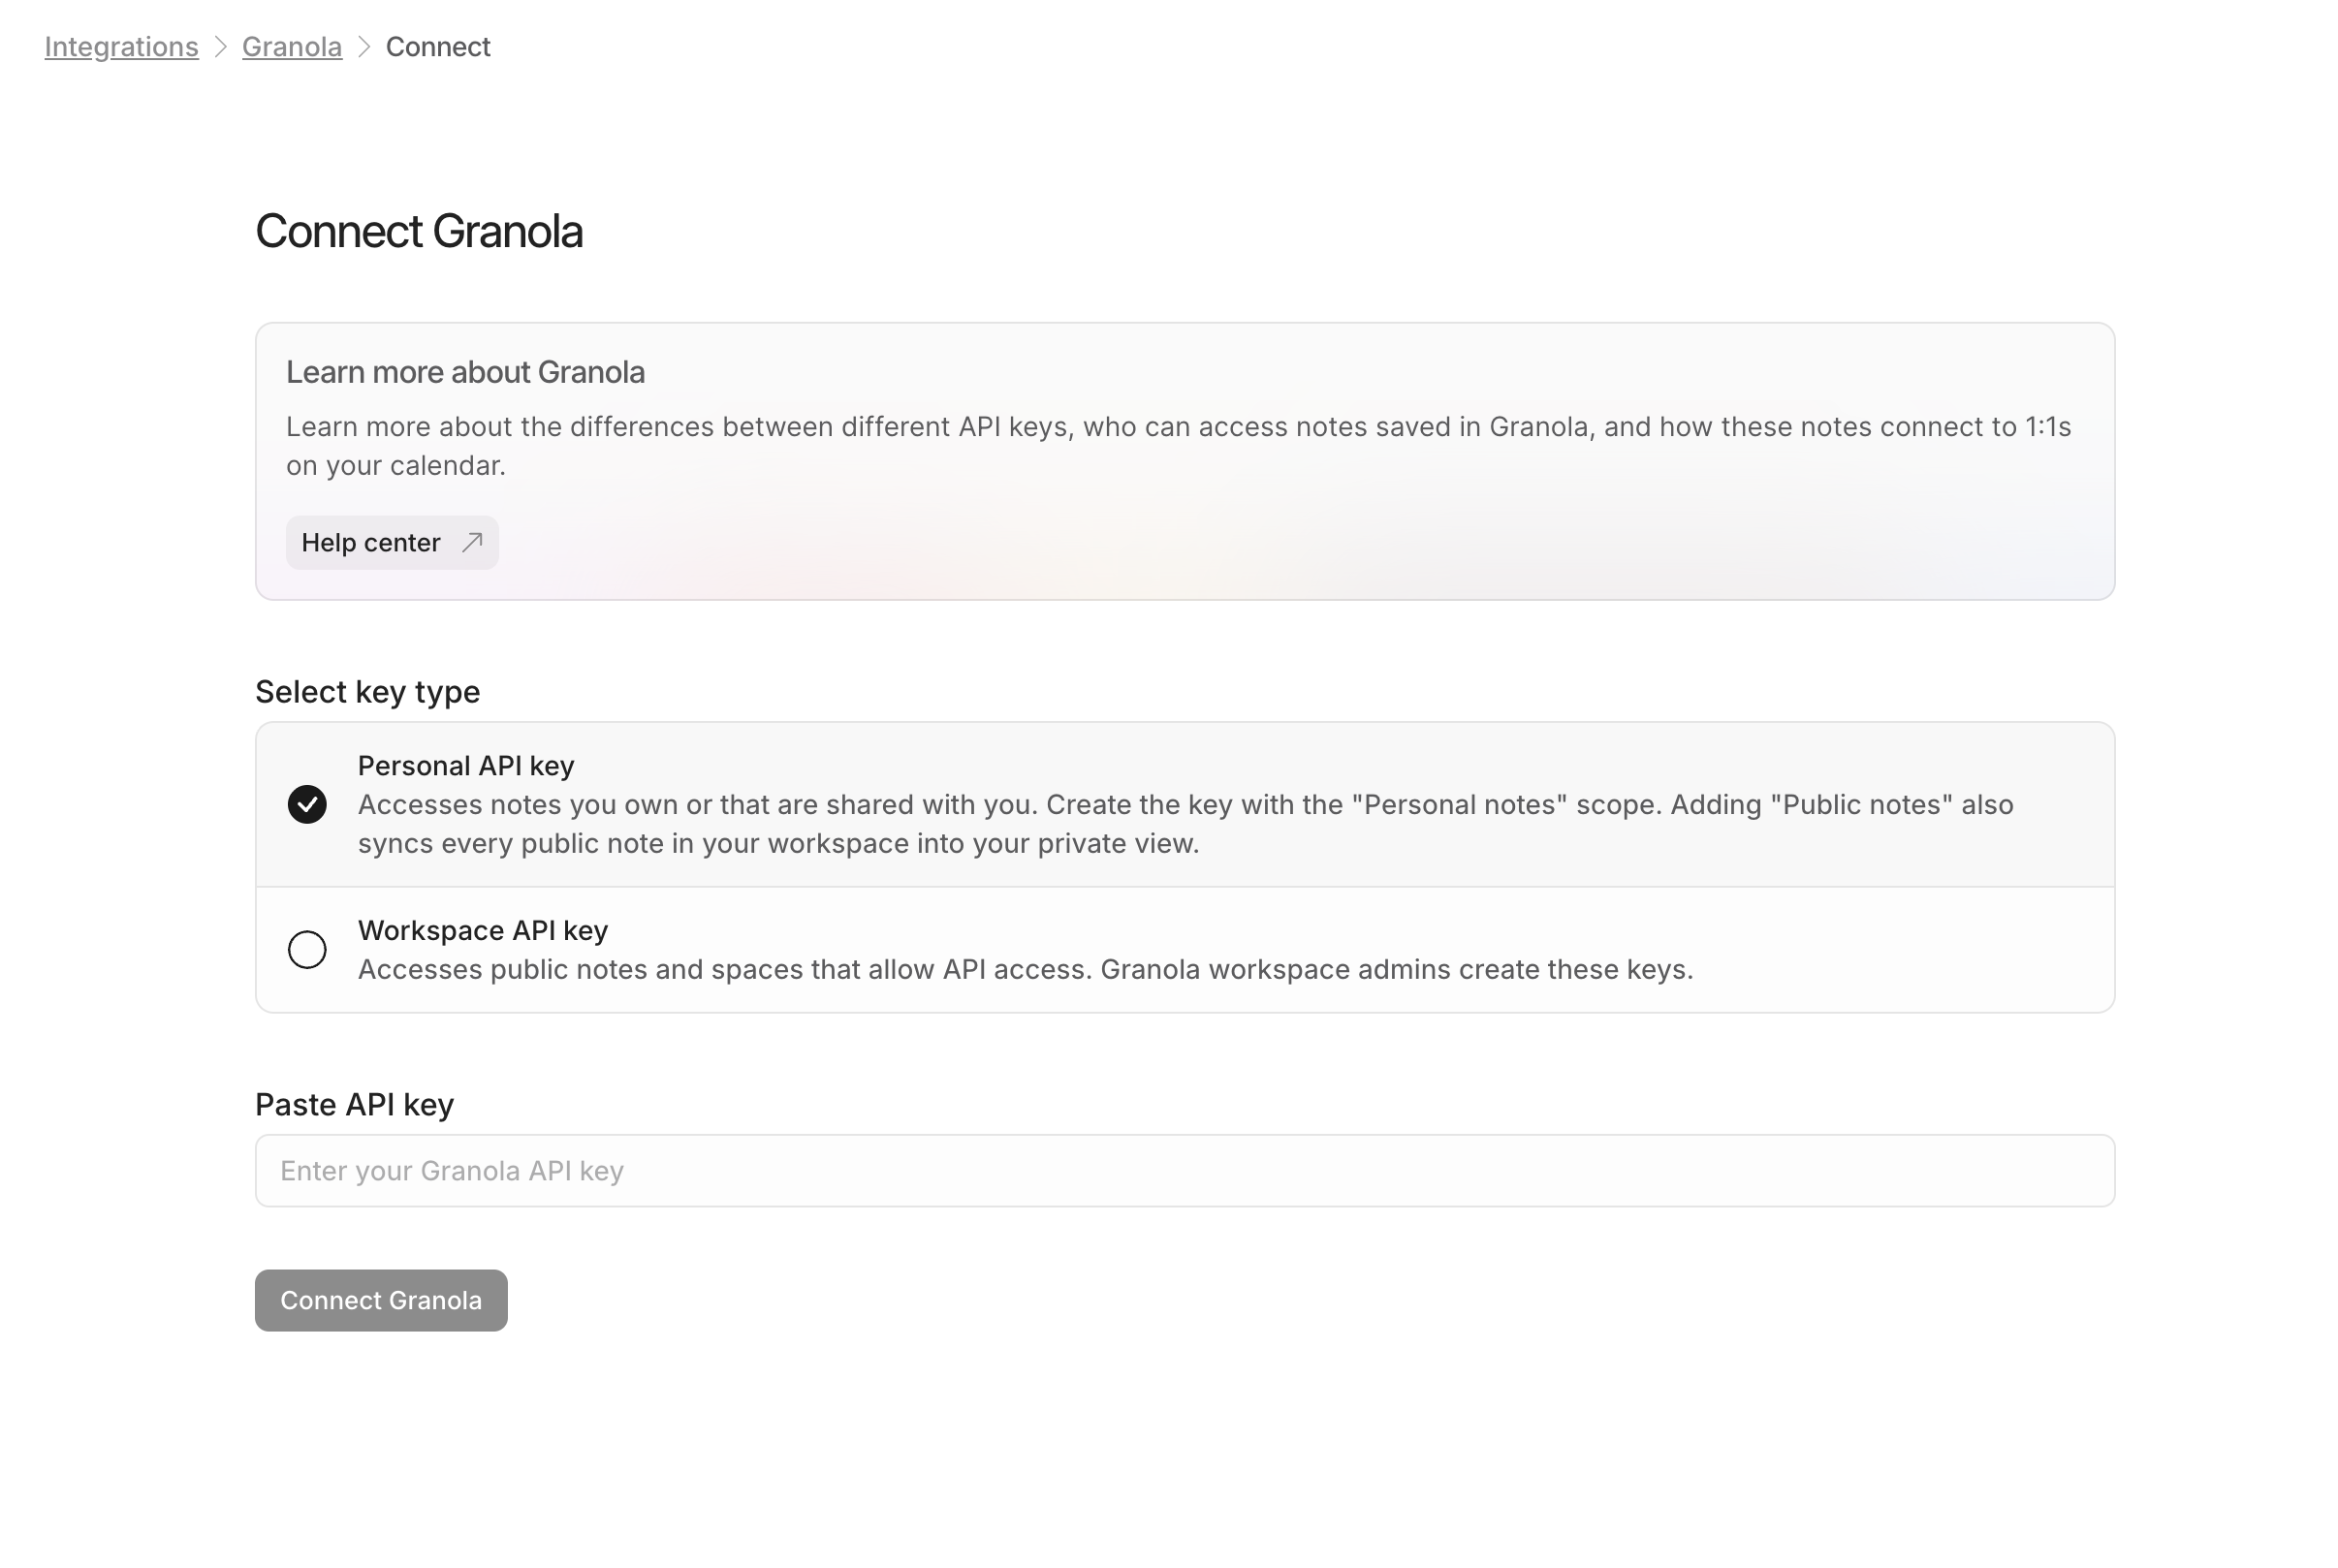2338x1568 pixels.
Task: Click the Help center external arrow icon
Action: click(472, 542)
